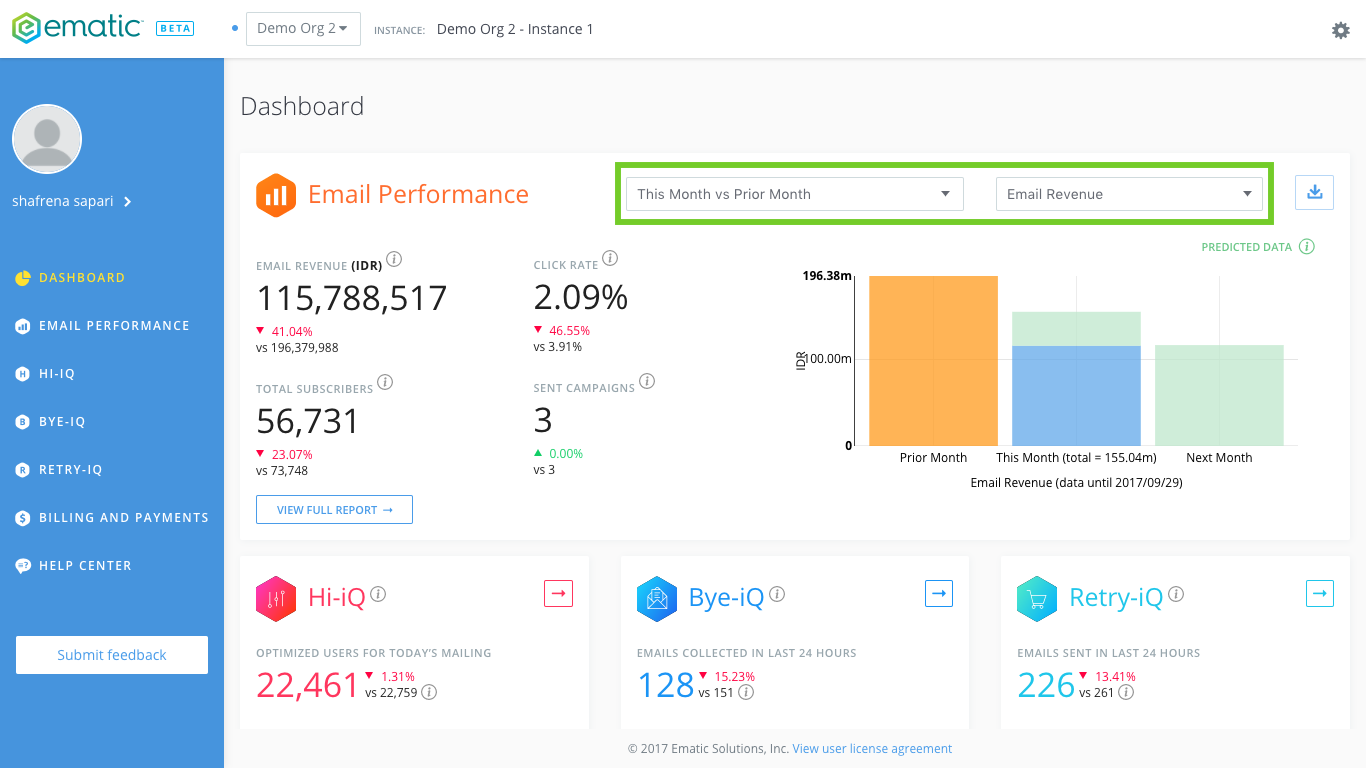Open Email Performance in the sidebar
Viewport: 1366px width, 768px height.
point(112,326)
